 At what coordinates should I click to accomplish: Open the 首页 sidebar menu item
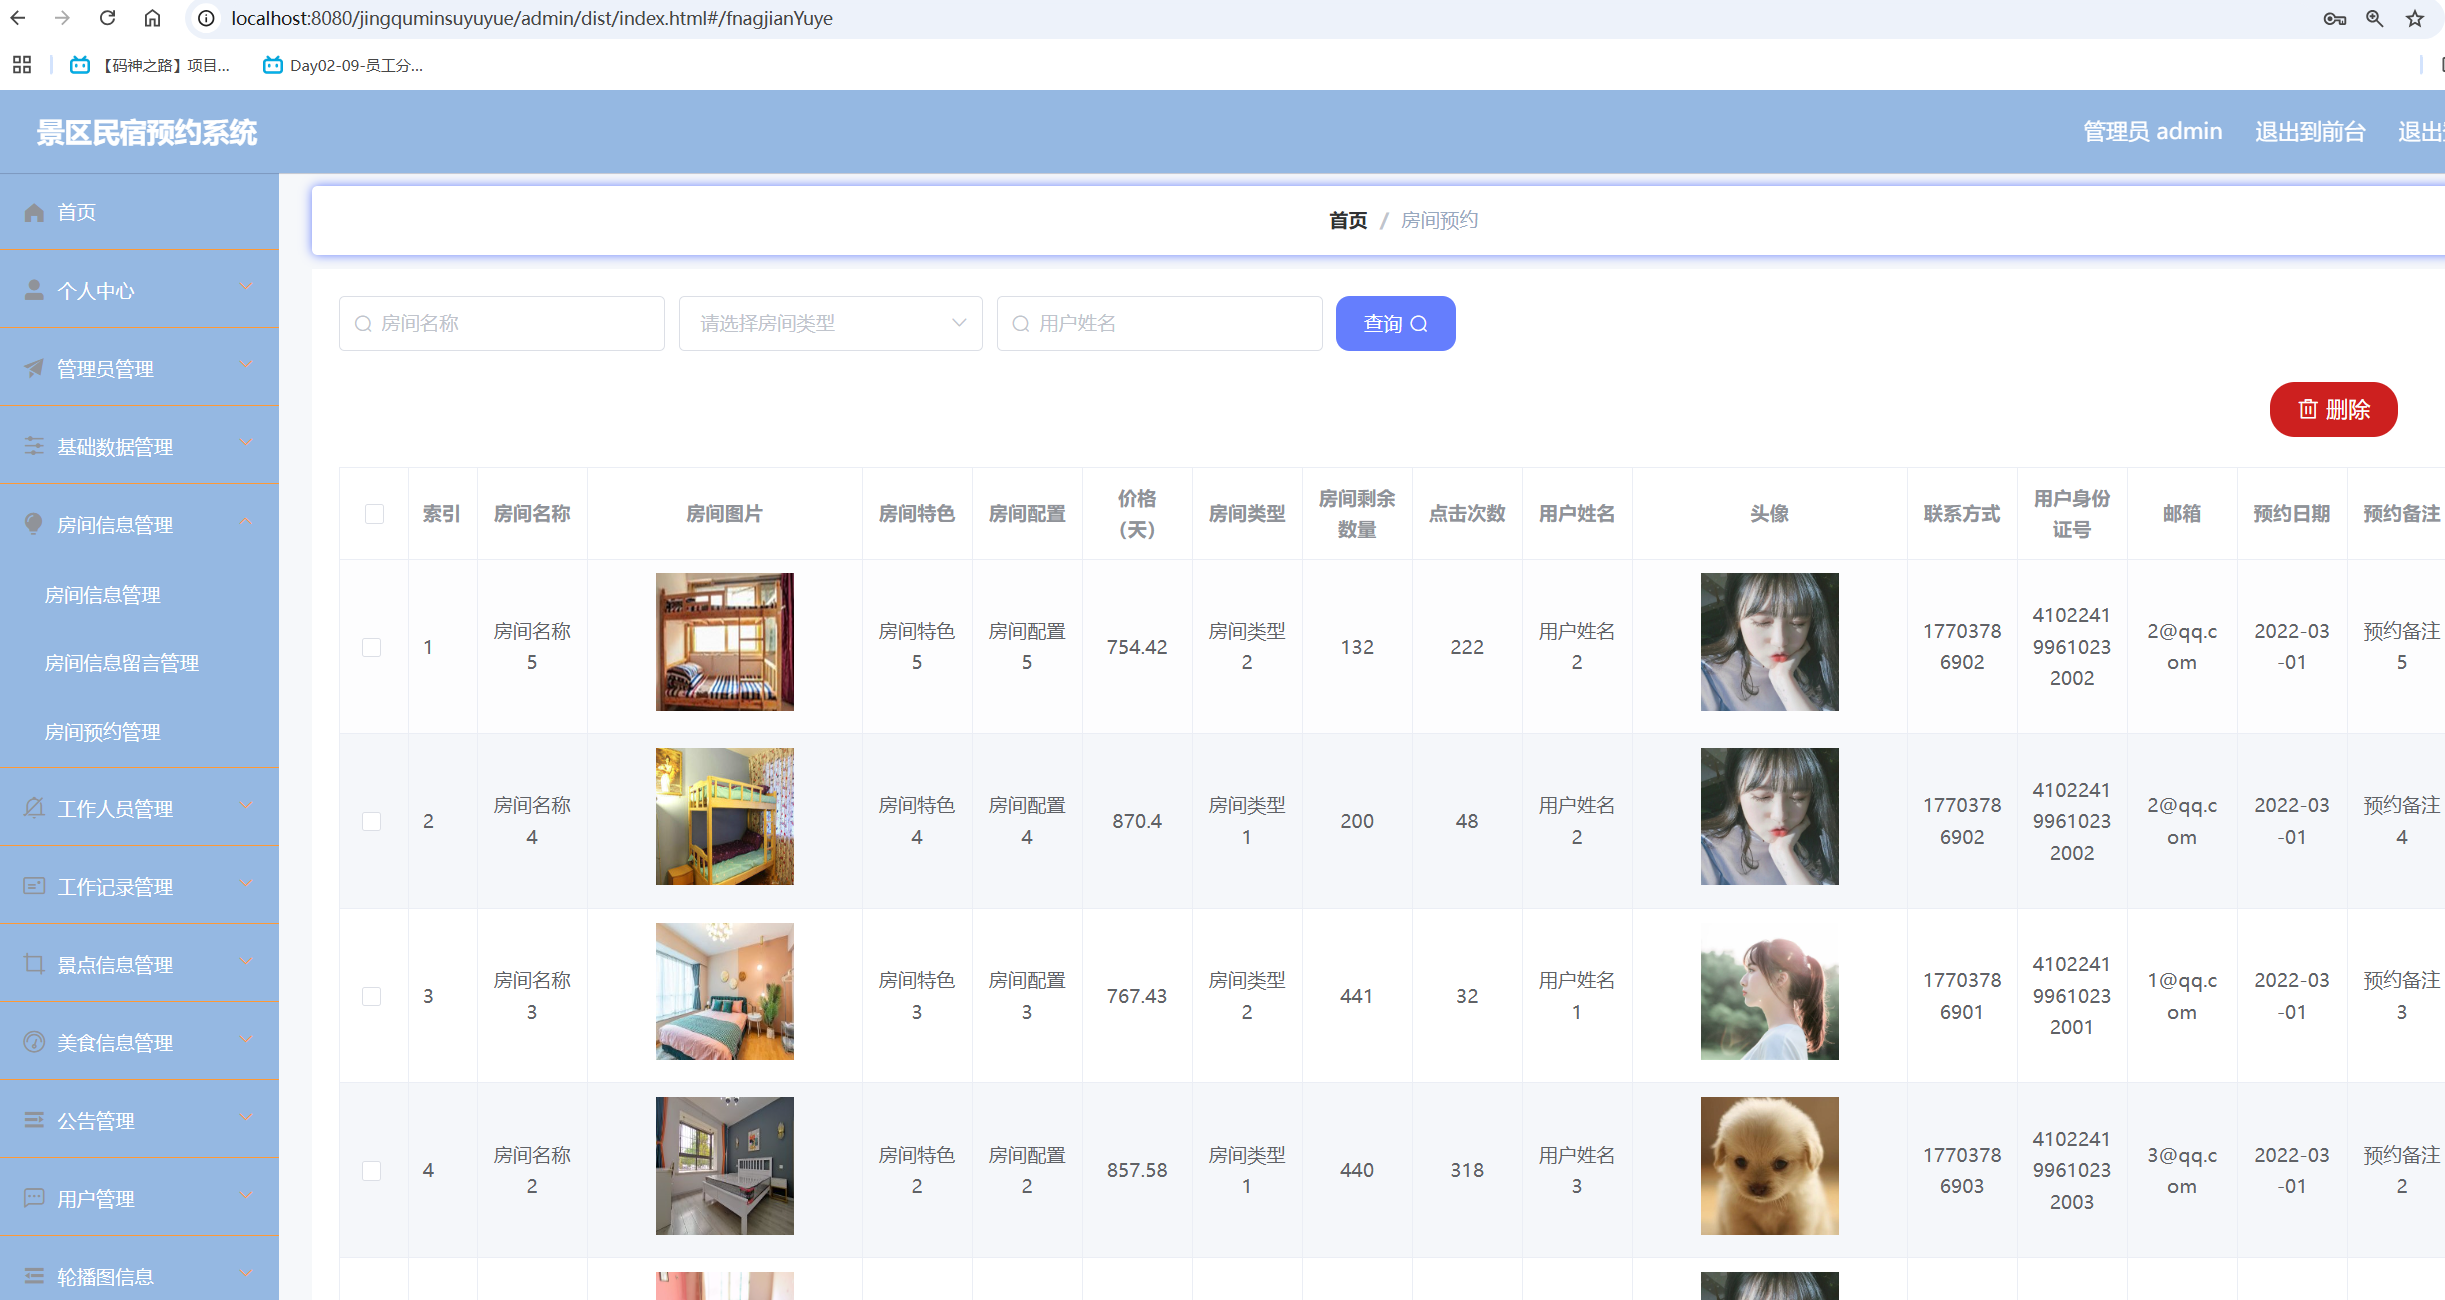tap(139, 212)
